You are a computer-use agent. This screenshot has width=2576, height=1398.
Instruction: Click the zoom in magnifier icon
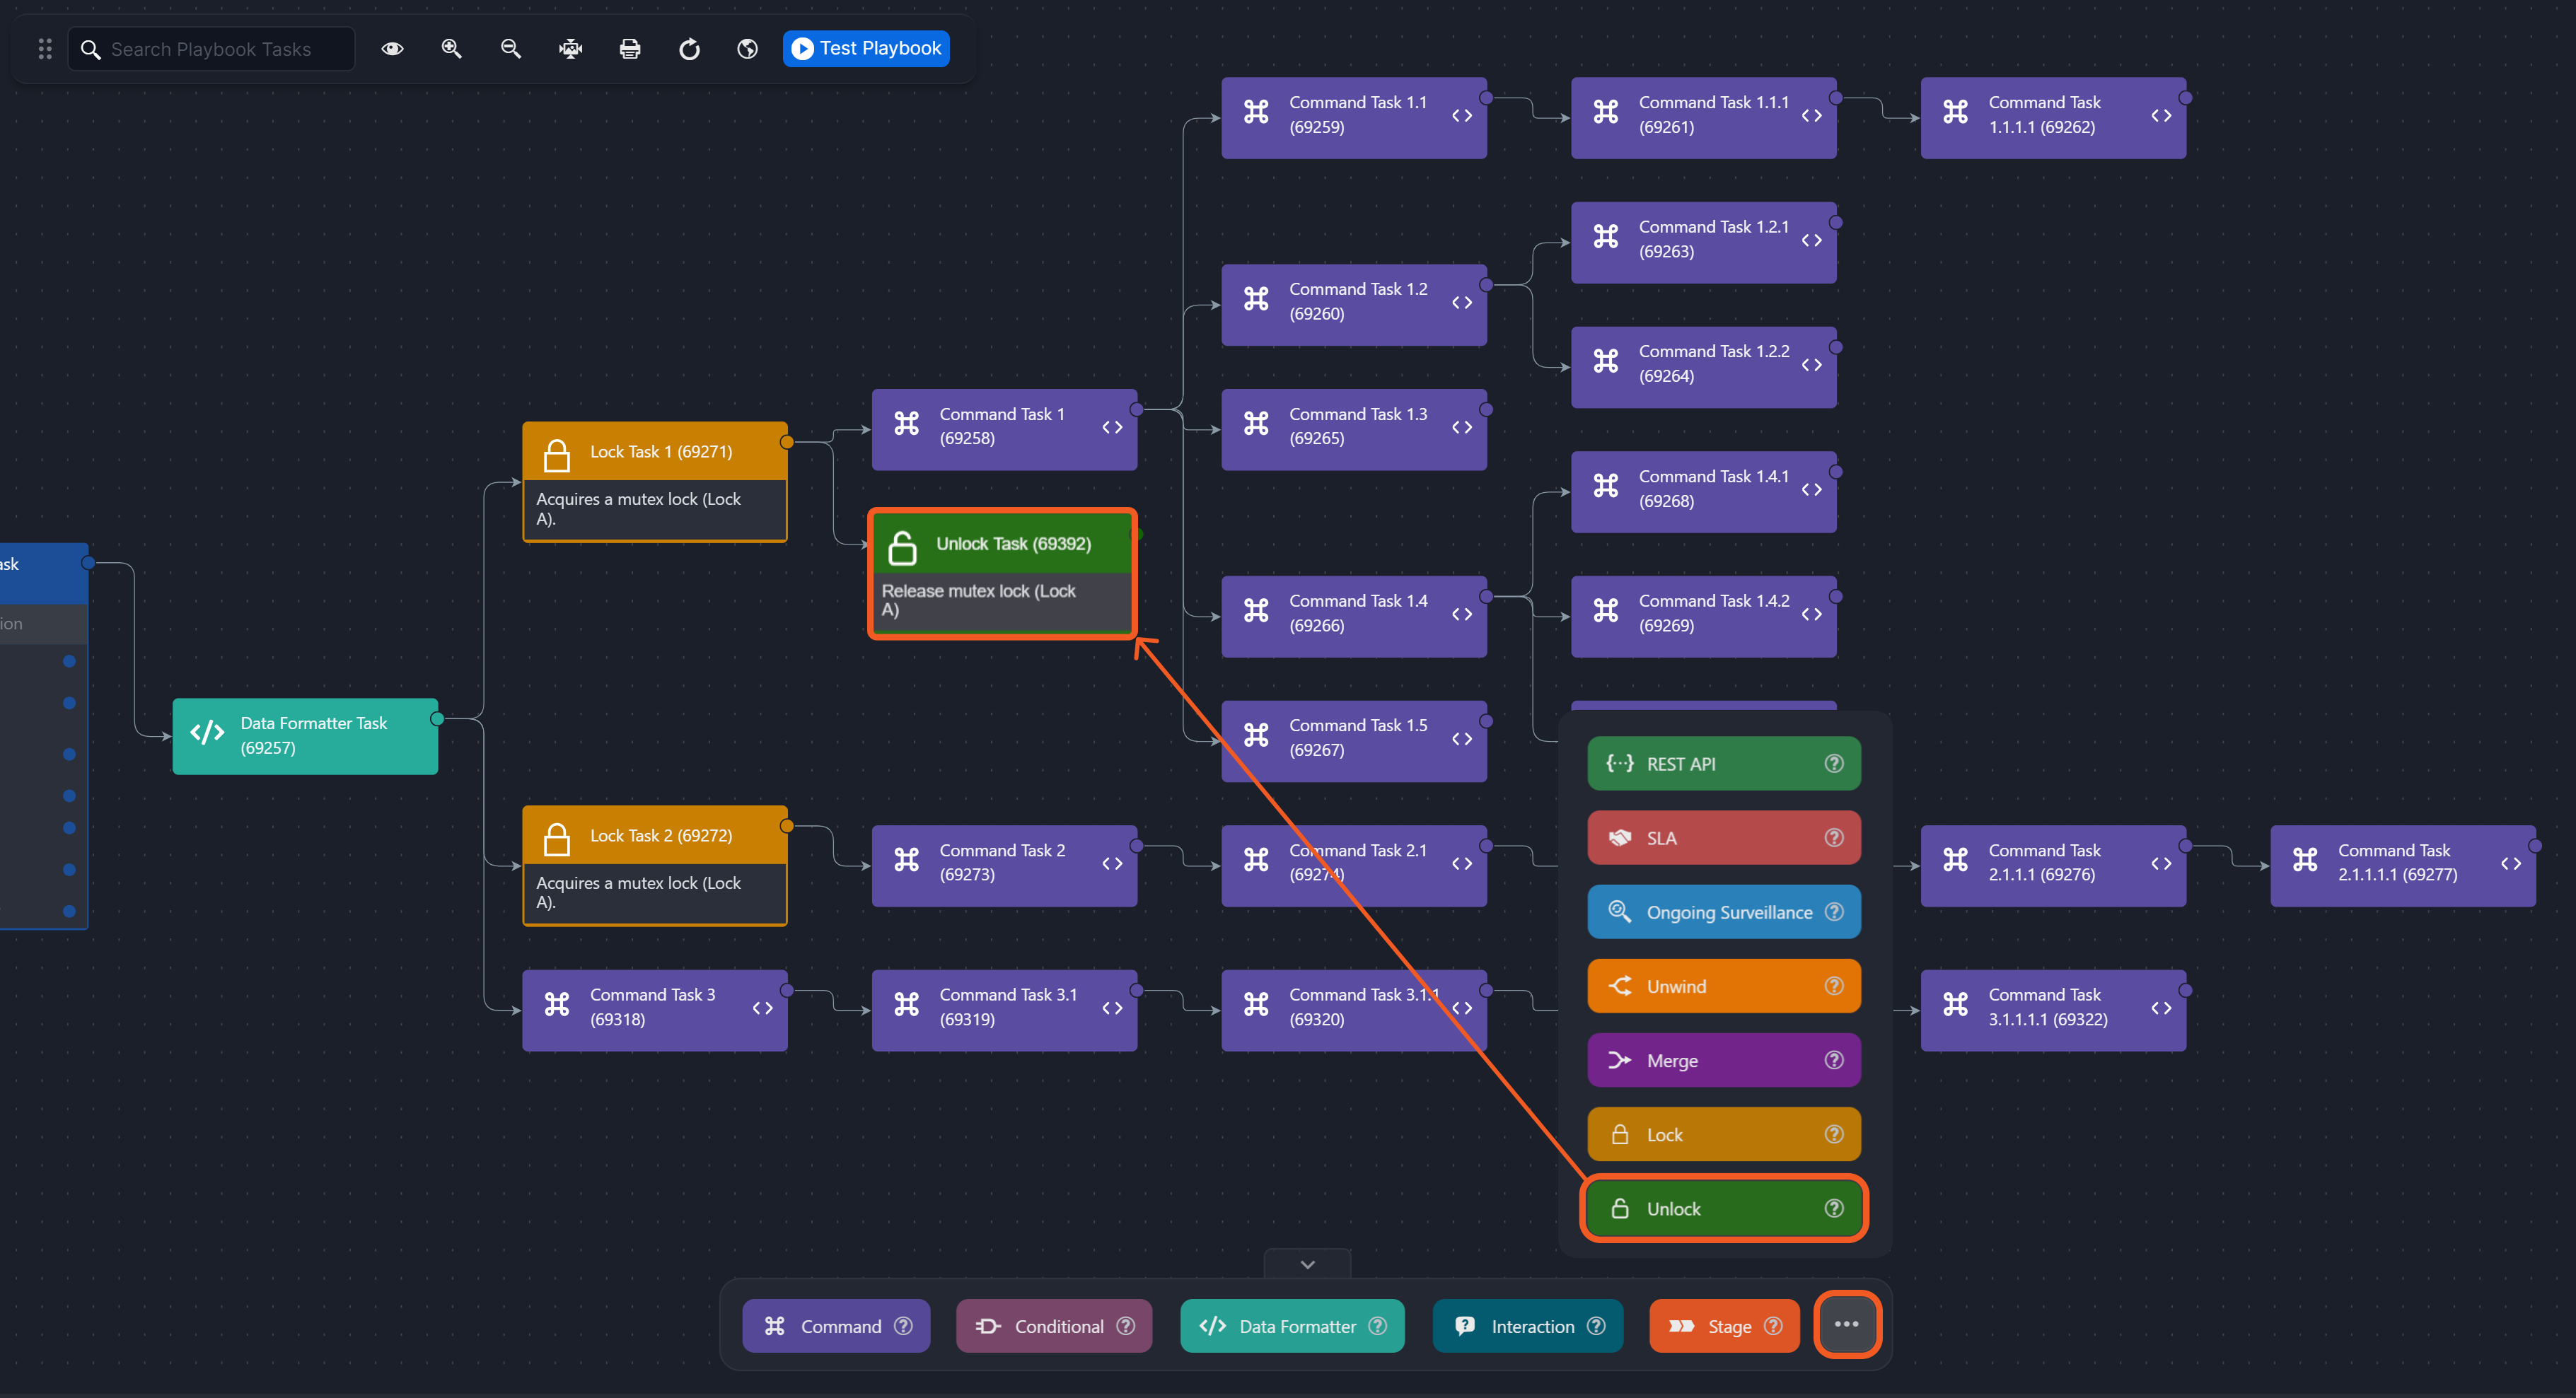452,48
